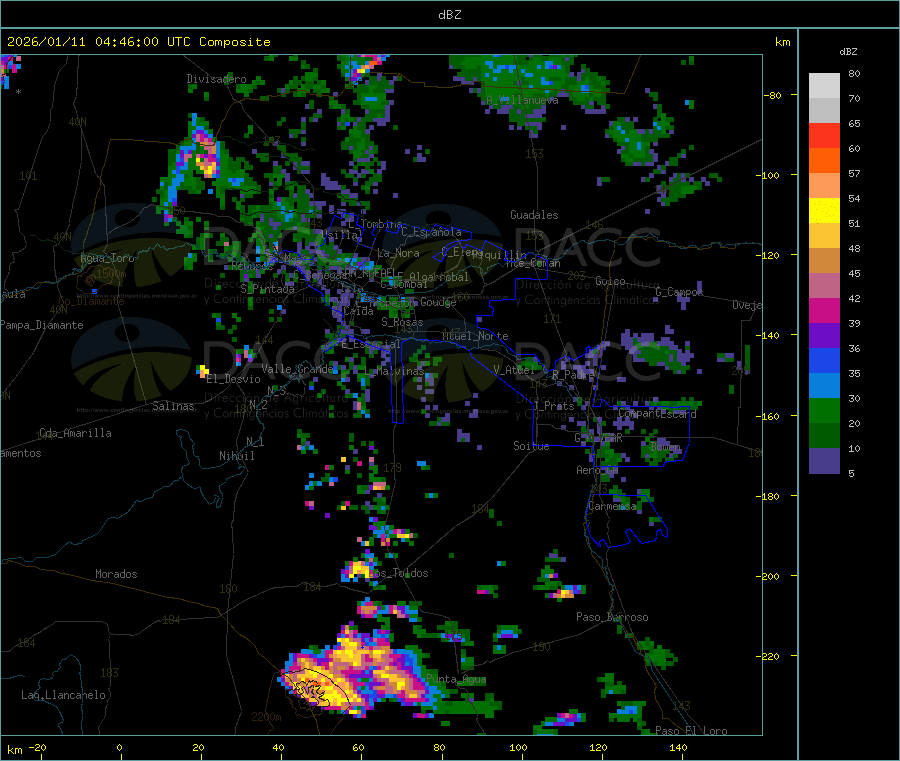
Task: Click the El_Desvio location label
Action: pyautogui.click(x=233, y=379)
